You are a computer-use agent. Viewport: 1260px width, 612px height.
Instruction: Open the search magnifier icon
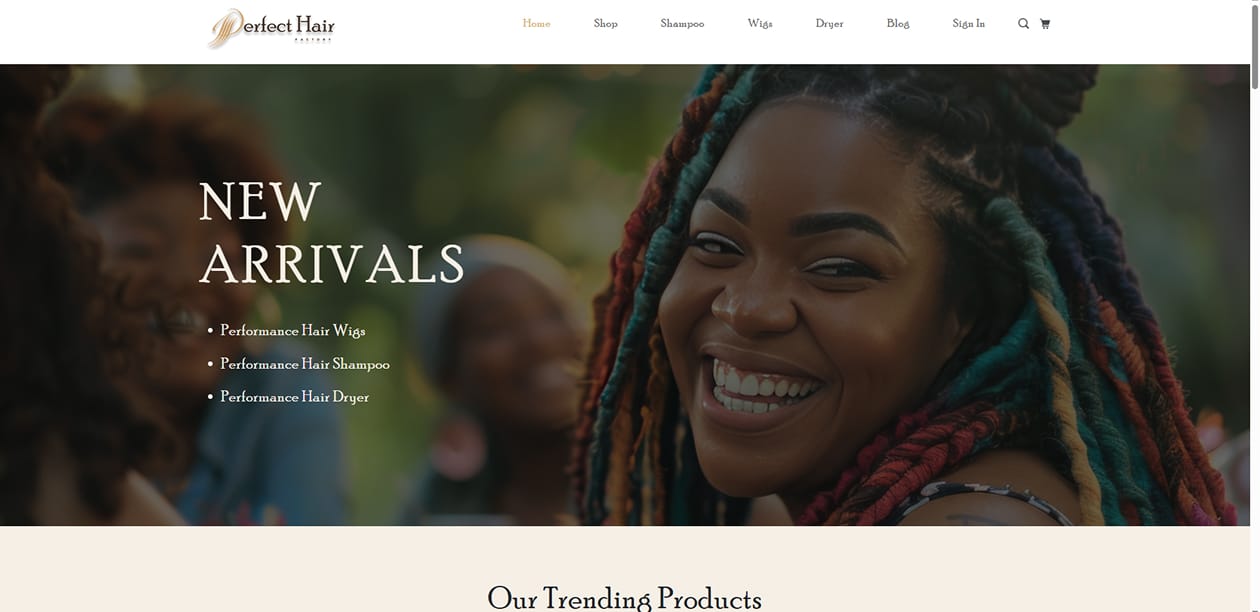coord(1023,24)
